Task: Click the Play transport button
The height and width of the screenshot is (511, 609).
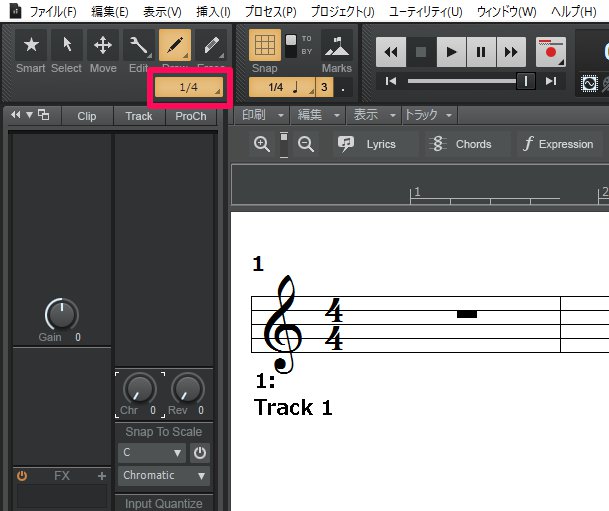Action: pyautogui.click(x=451, y=52)
